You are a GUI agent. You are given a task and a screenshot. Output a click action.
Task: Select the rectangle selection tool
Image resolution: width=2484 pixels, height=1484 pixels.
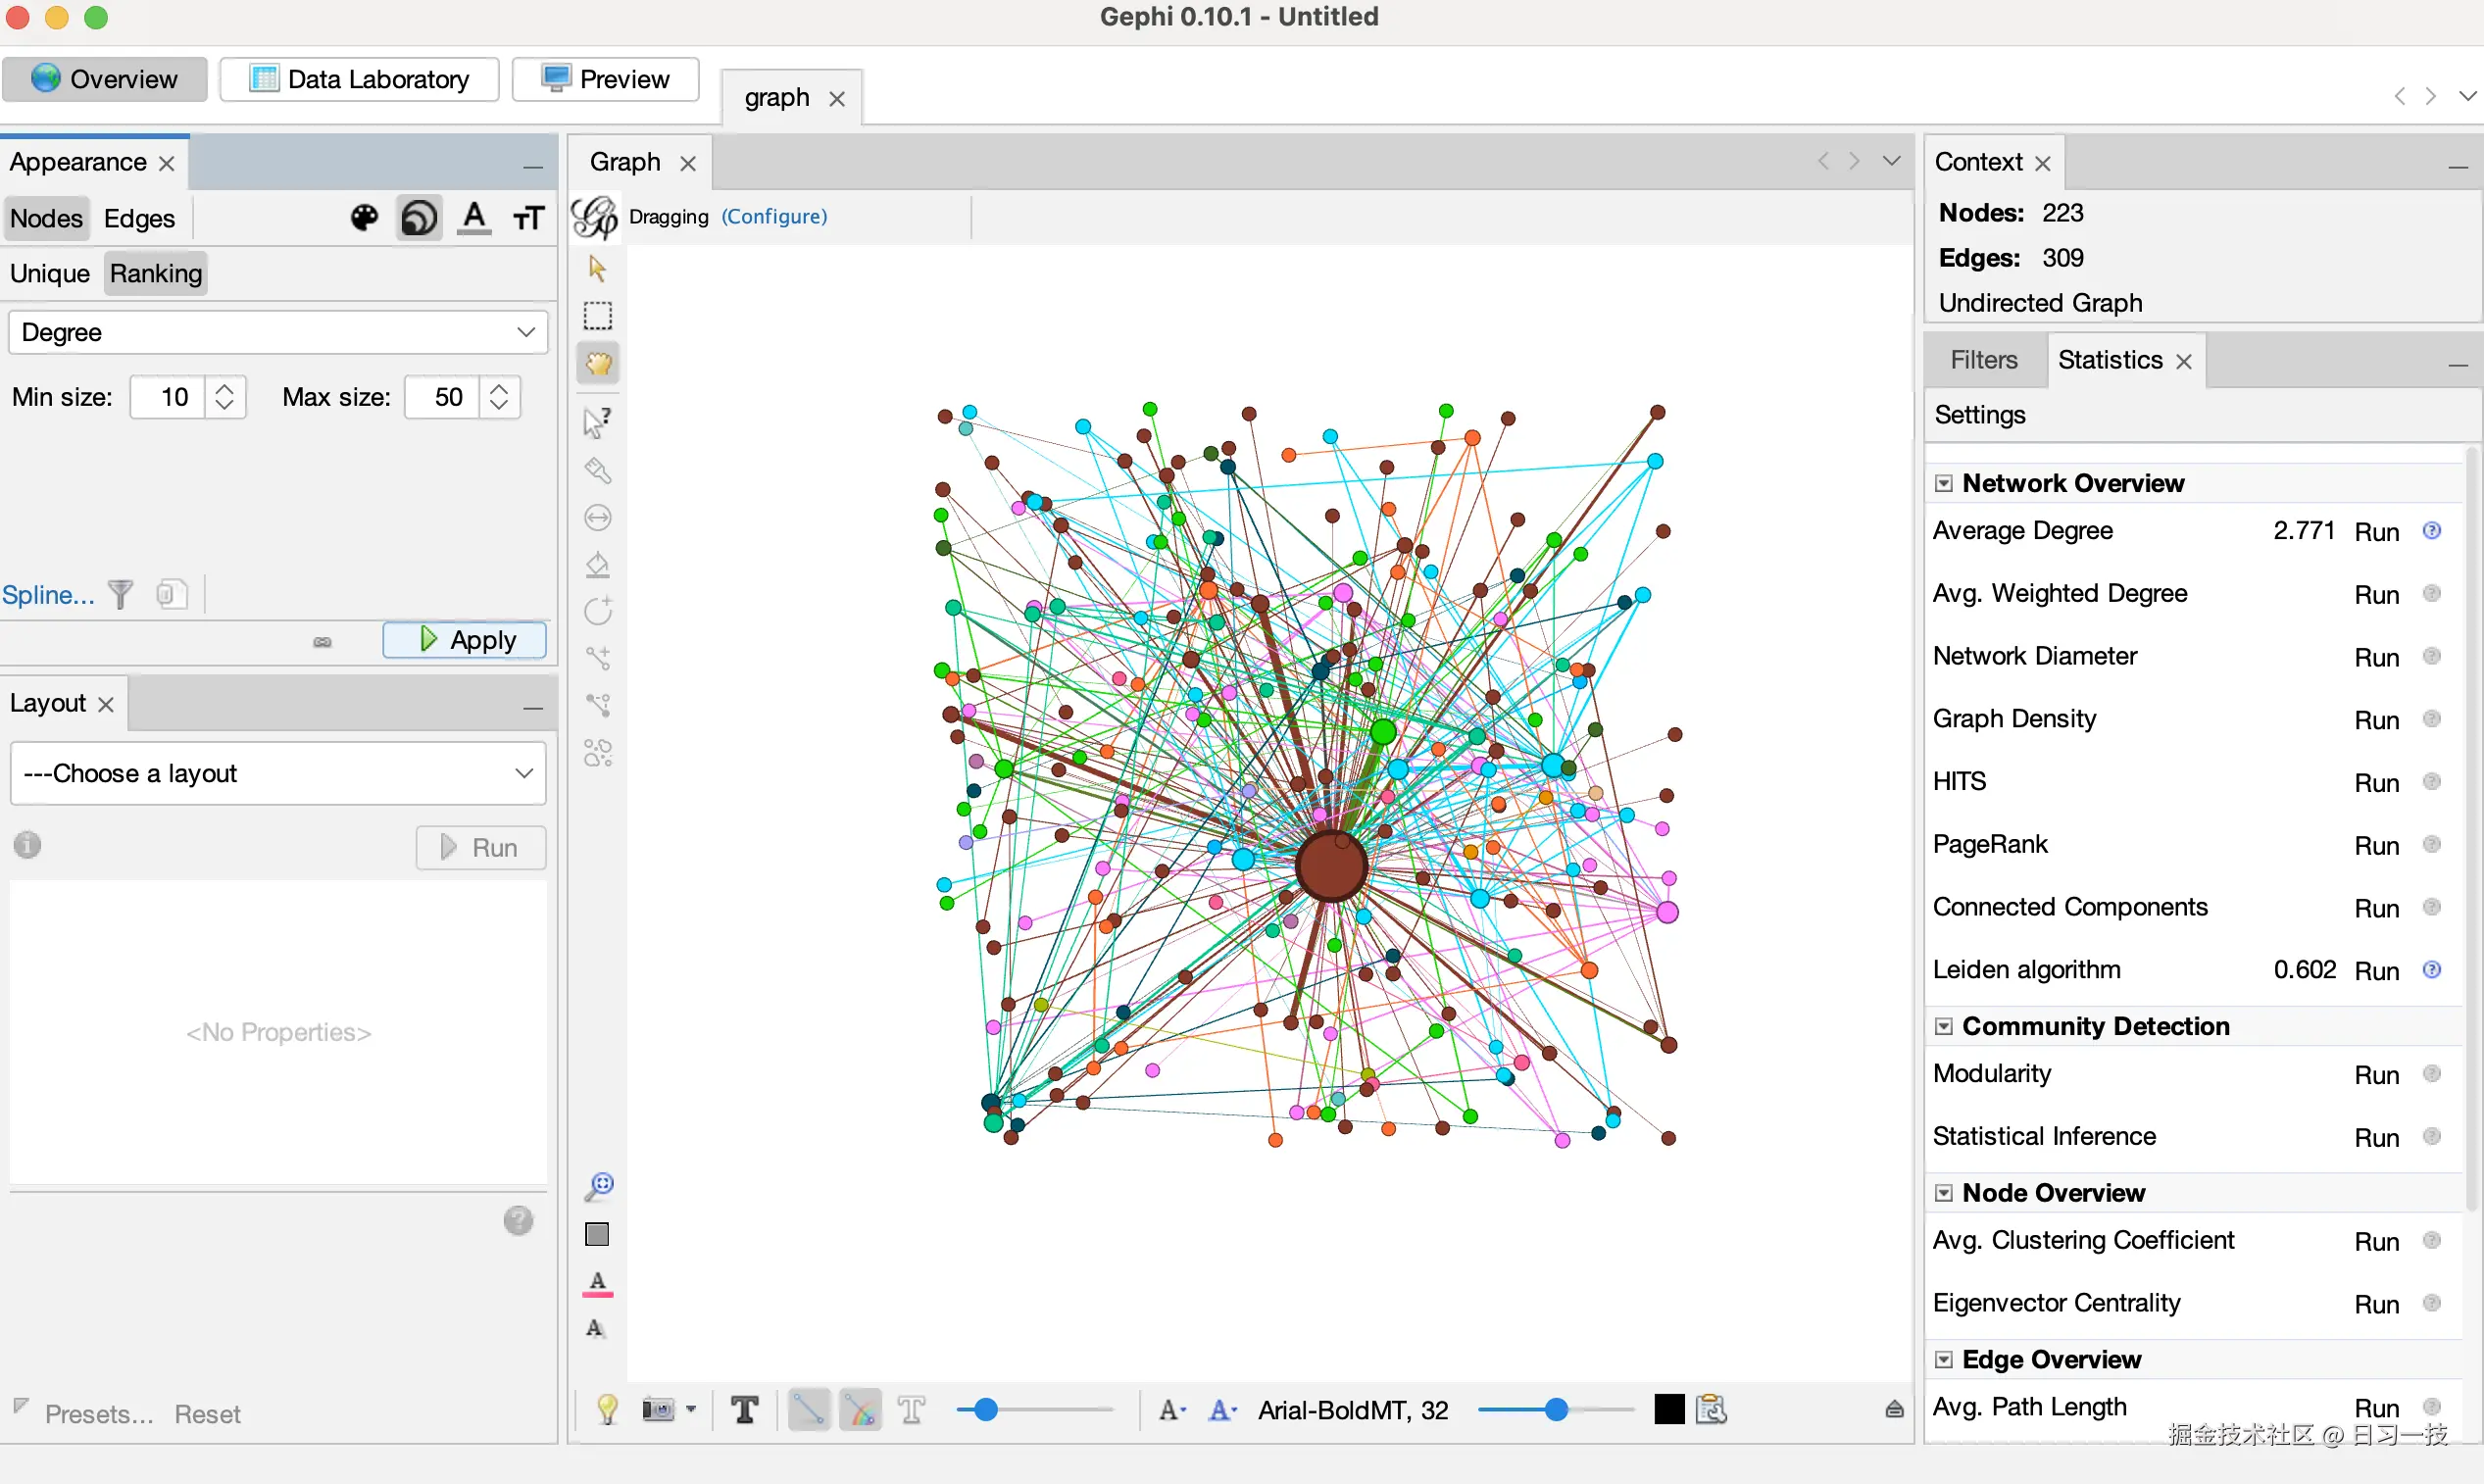point(597,316)
